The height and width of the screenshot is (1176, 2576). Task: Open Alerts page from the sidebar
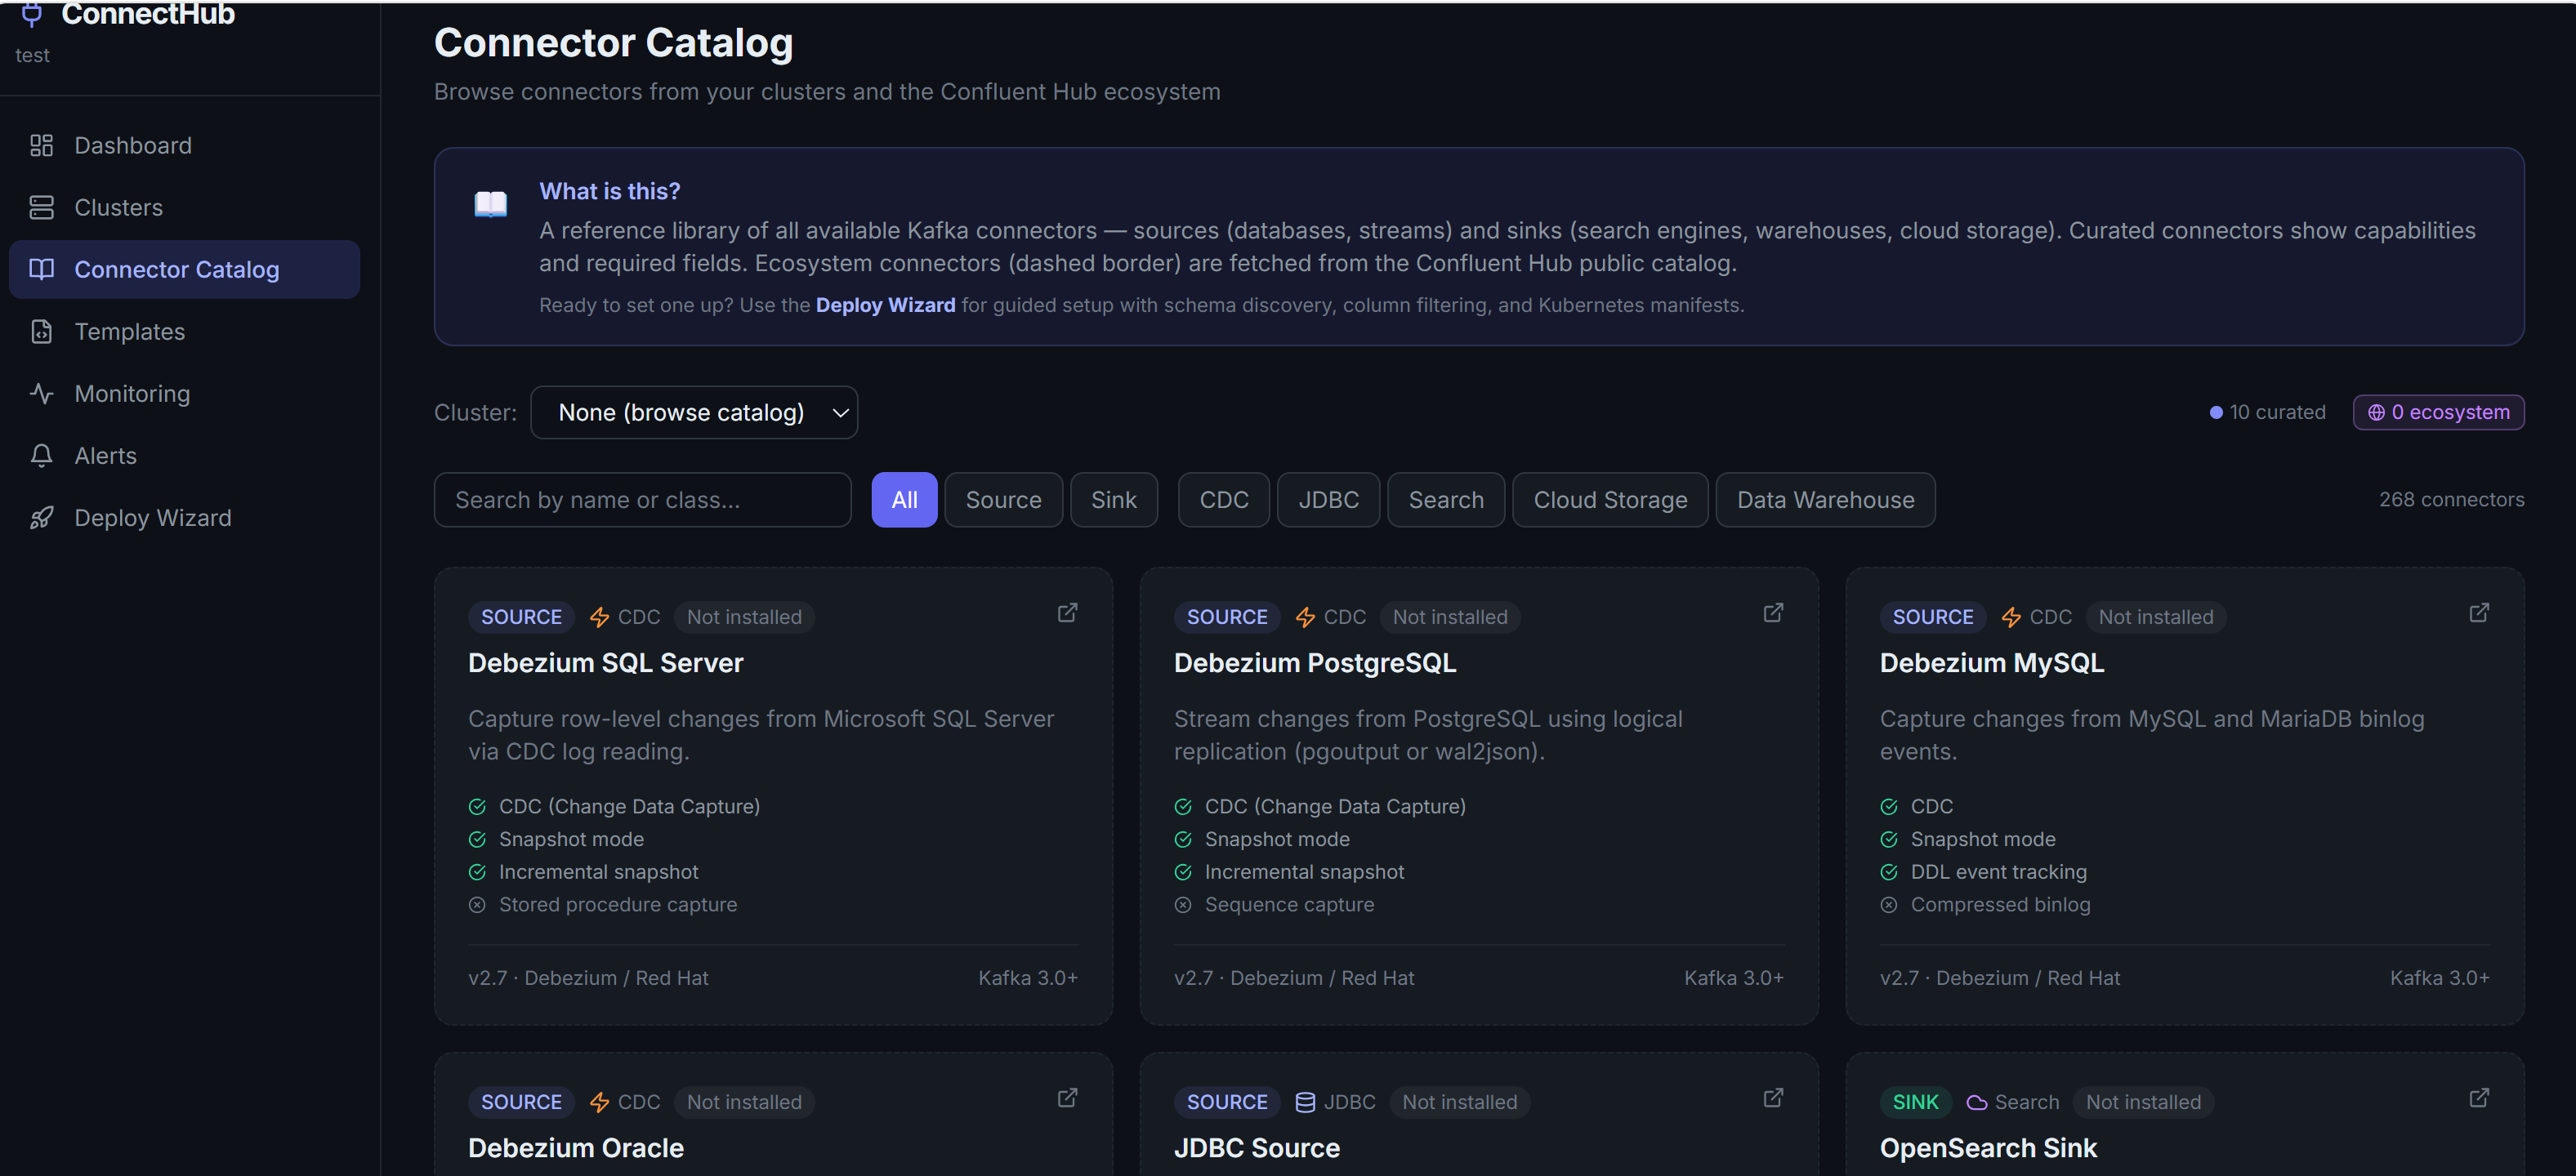pos(184,455)
